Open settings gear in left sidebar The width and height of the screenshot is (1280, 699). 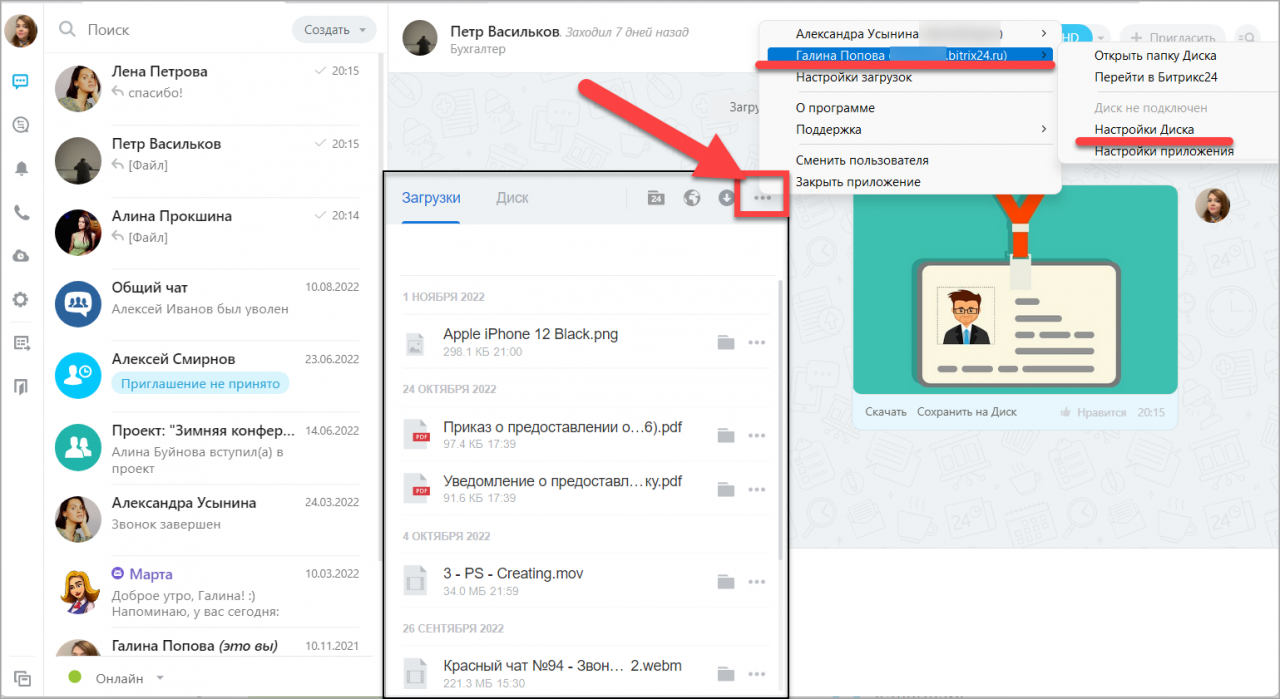(21, 299)
